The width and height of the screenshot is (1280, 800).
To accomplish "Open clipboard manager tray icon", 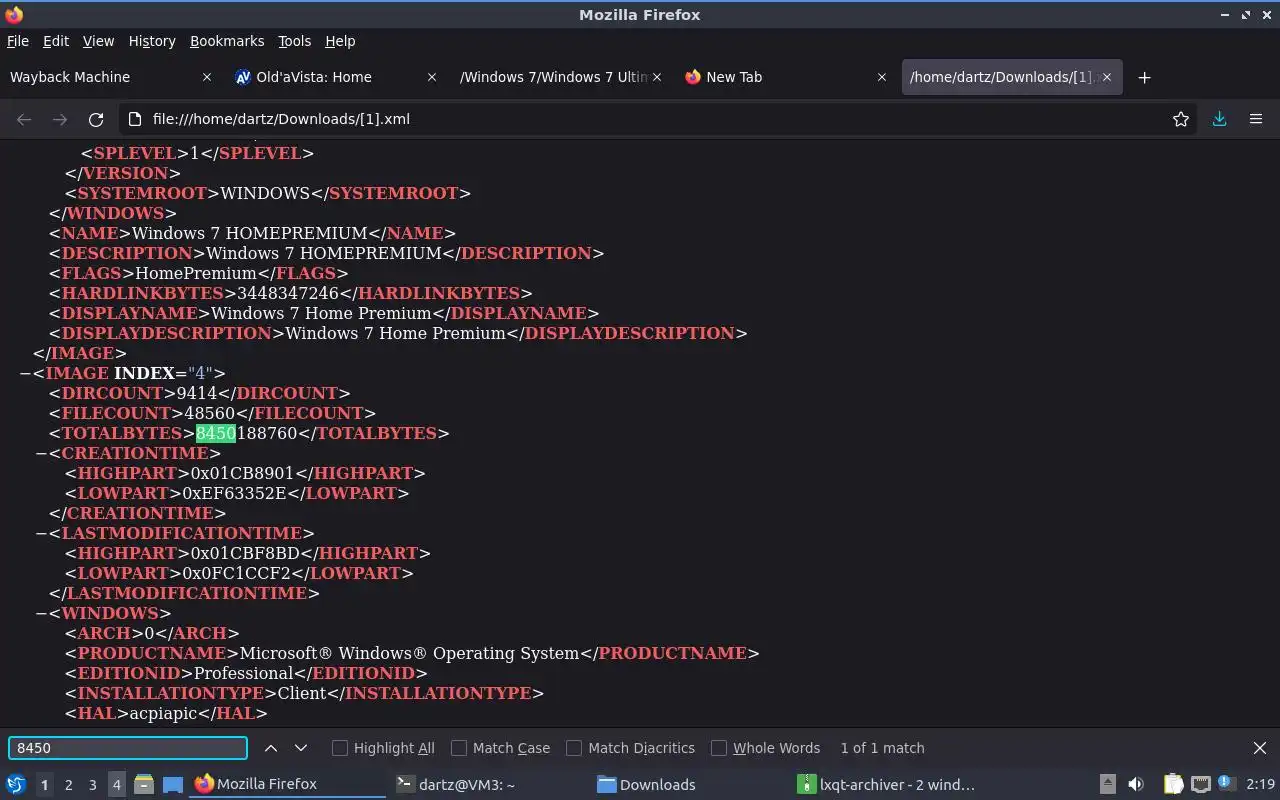I will [1173, 784].
